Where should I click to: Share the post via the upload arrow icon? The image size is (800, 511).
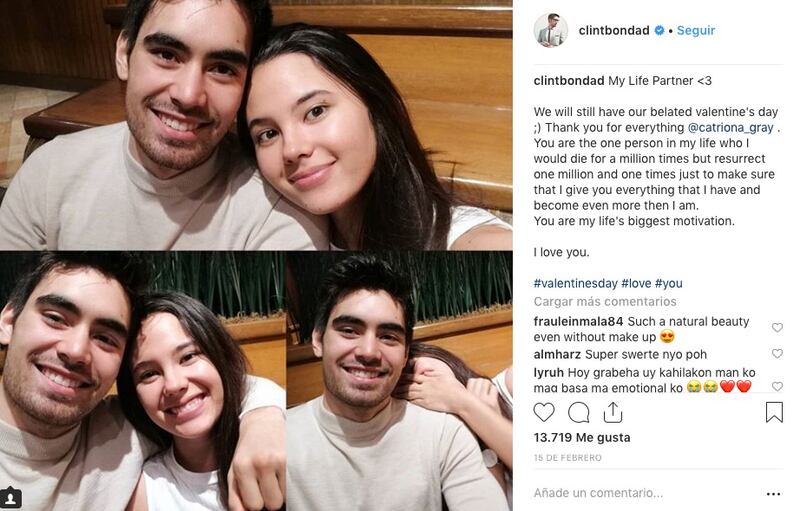pos(613,412)
